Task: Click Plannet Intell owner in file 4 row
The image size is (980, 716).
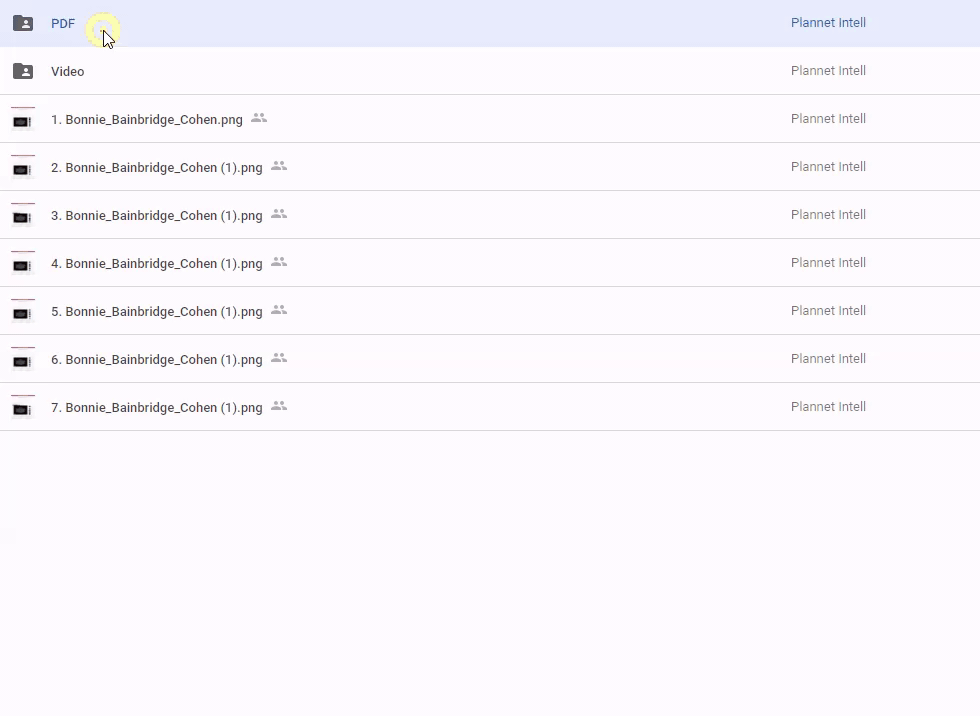Action: pos(828,263)
